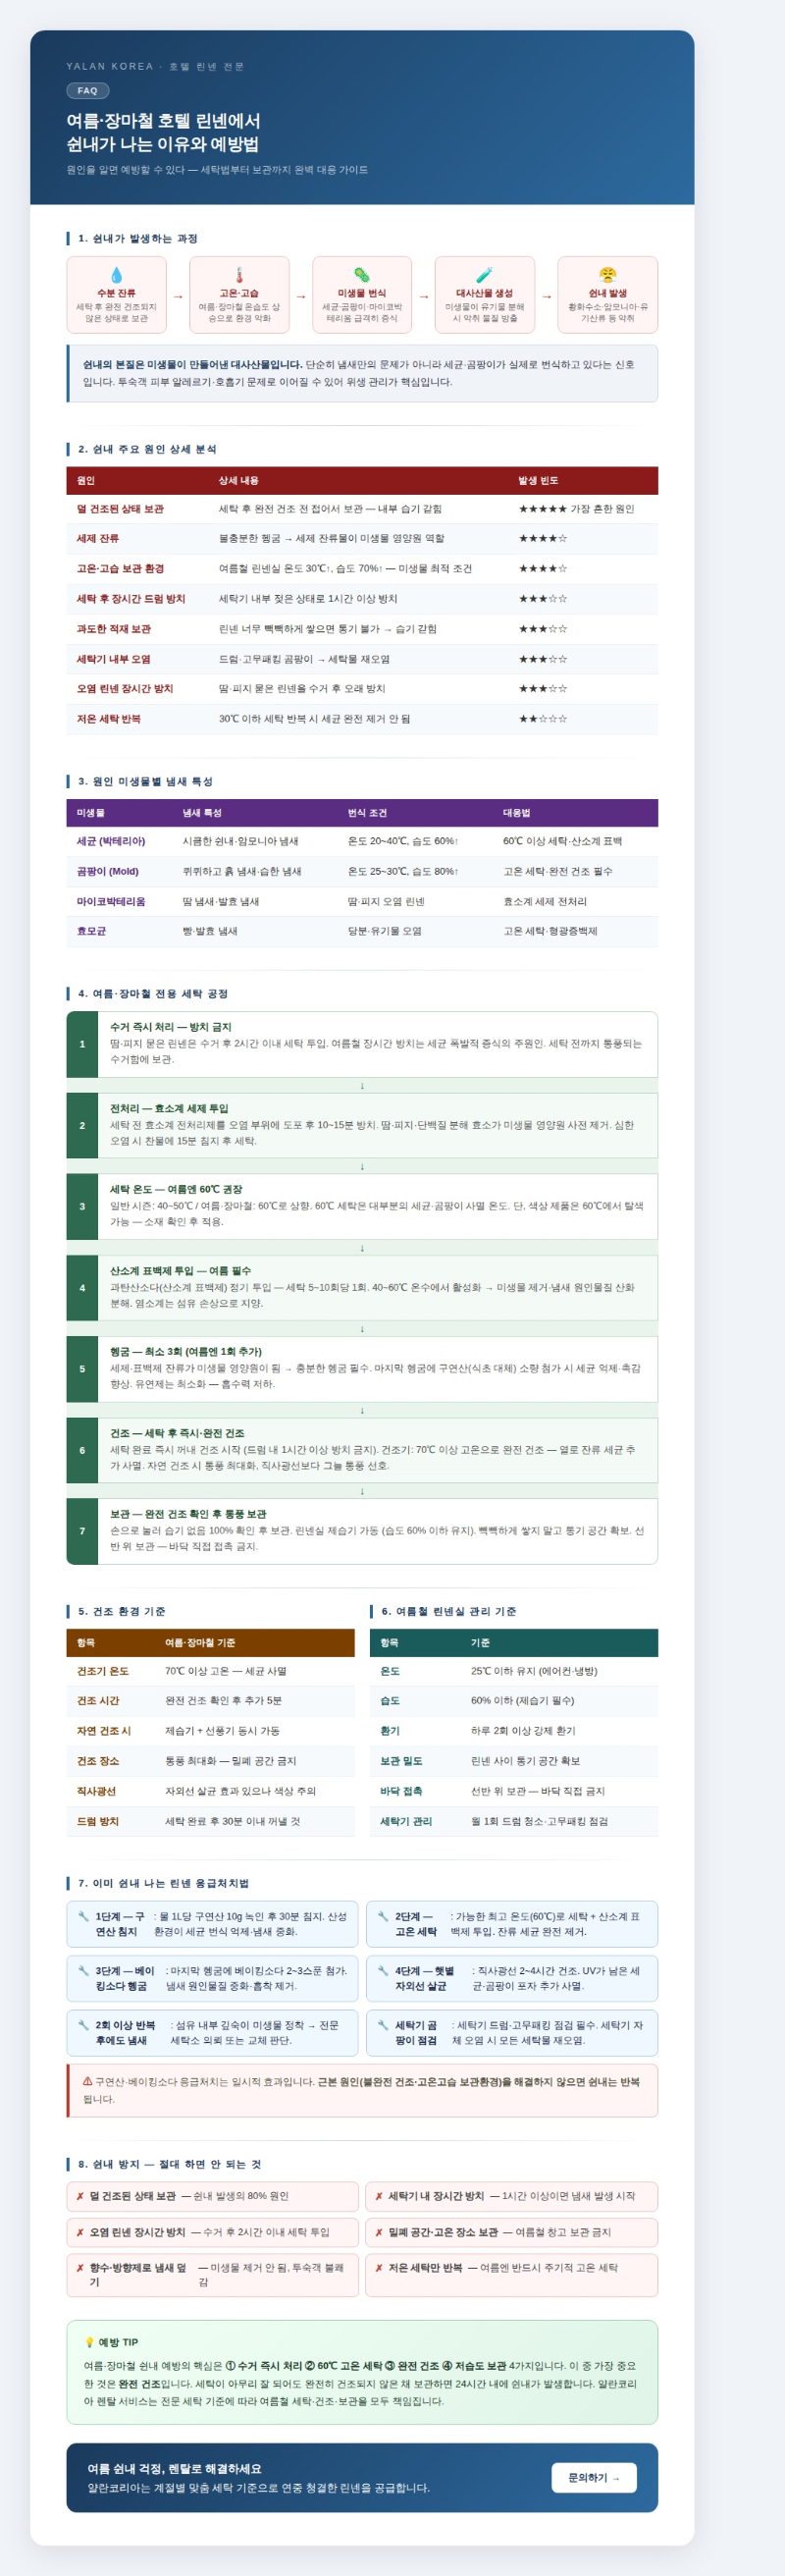The image size is (785, 2576).
Task: Click the star rating in 세제 잔류 row
Action: (x=542, y=538)
